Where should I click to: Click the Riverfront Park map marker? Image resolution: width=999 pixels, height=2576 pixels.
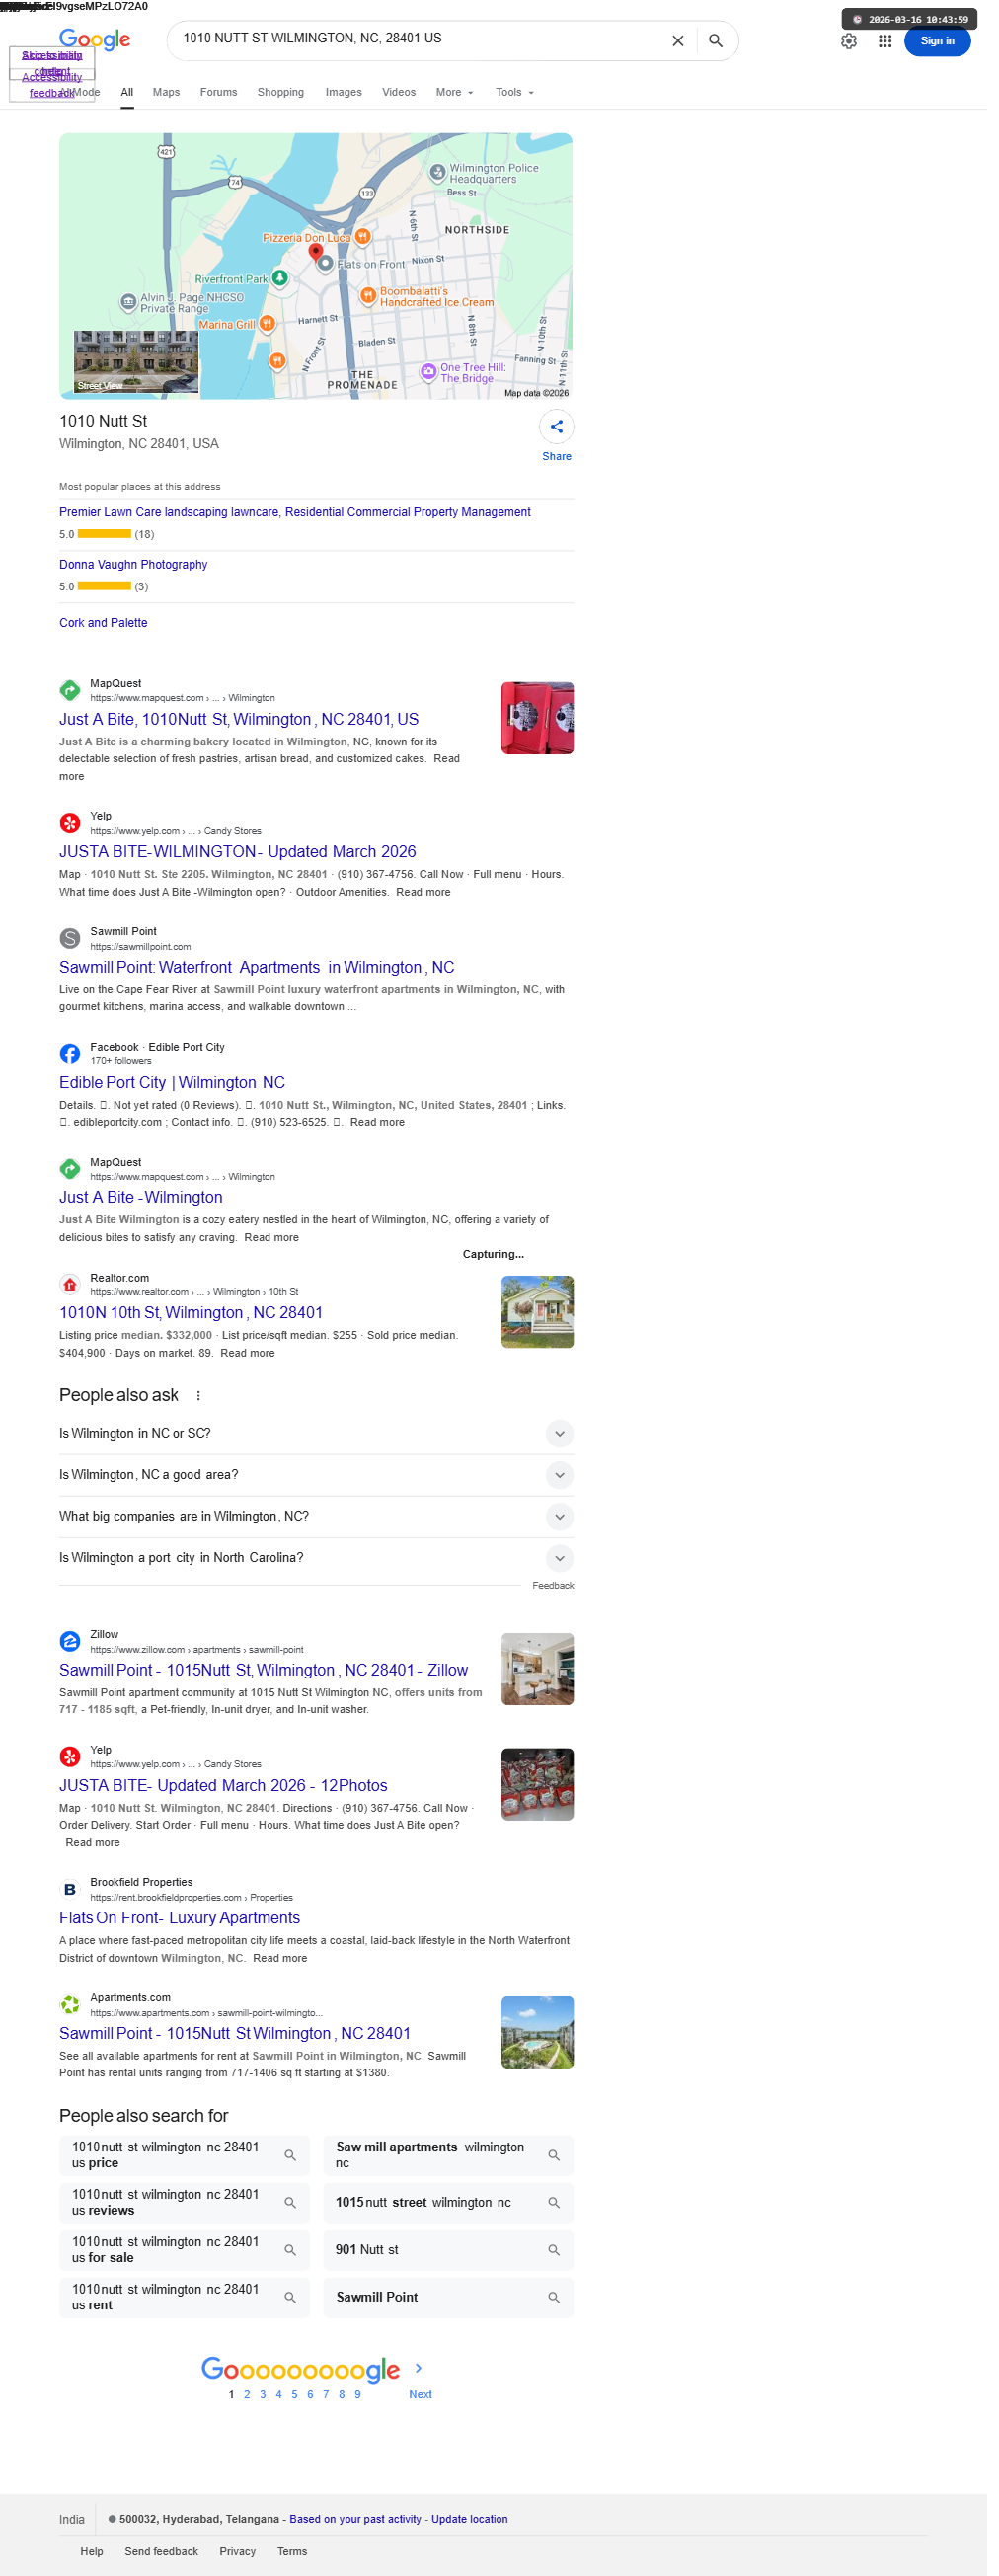[x=283, y=281]
